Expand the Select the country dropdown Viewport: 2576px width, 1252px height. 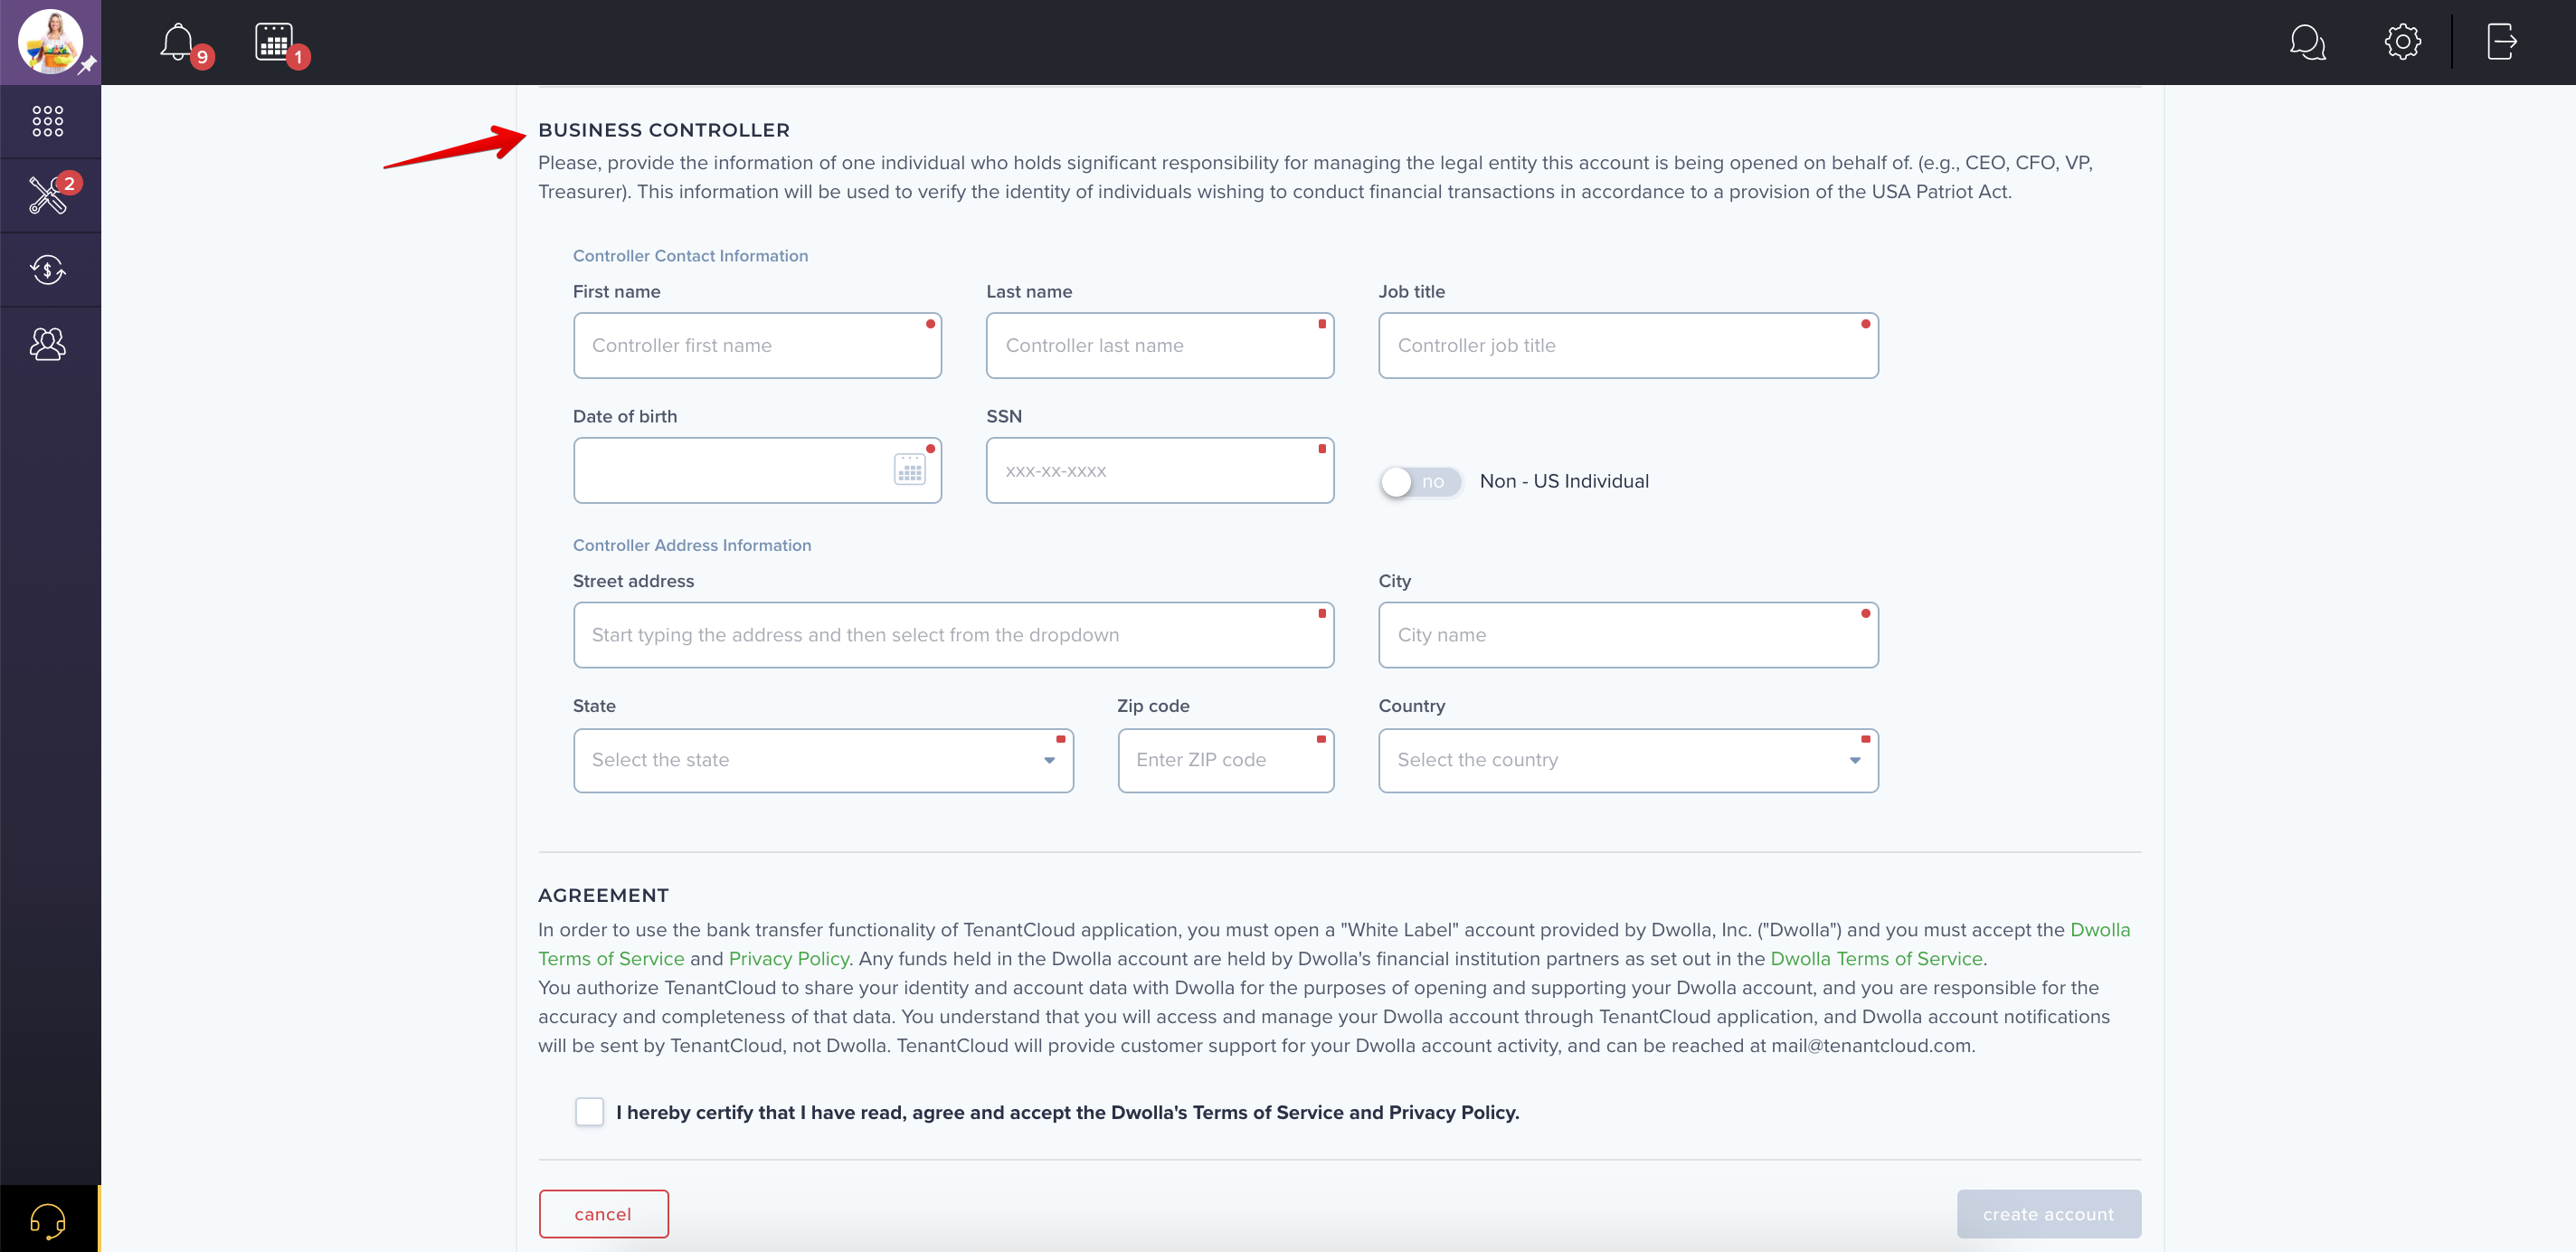click(x=1628, y=760)
